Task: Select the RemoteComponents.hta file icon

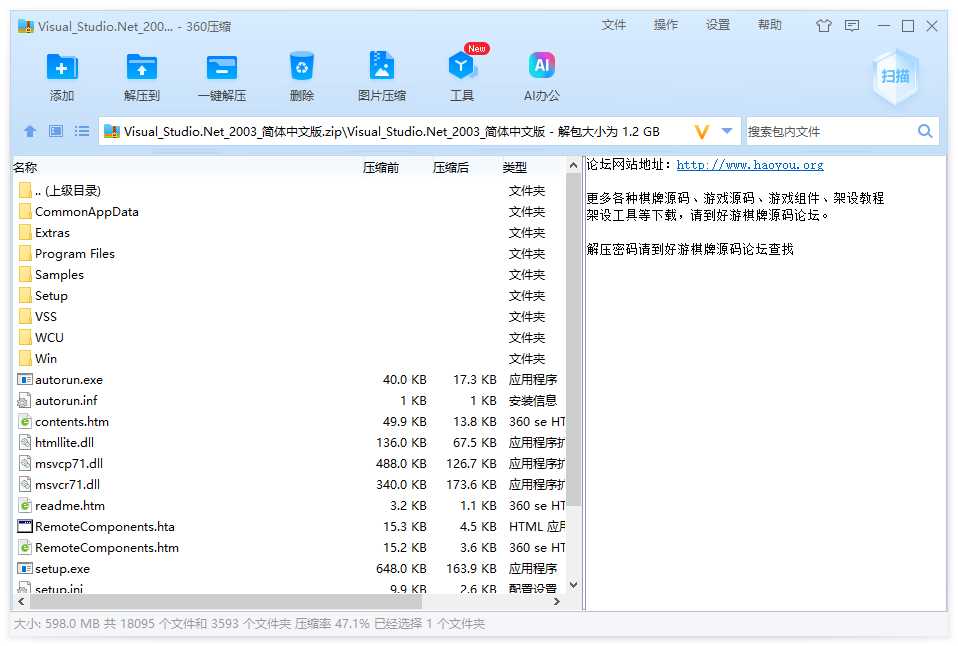Action: click(25, 526)
